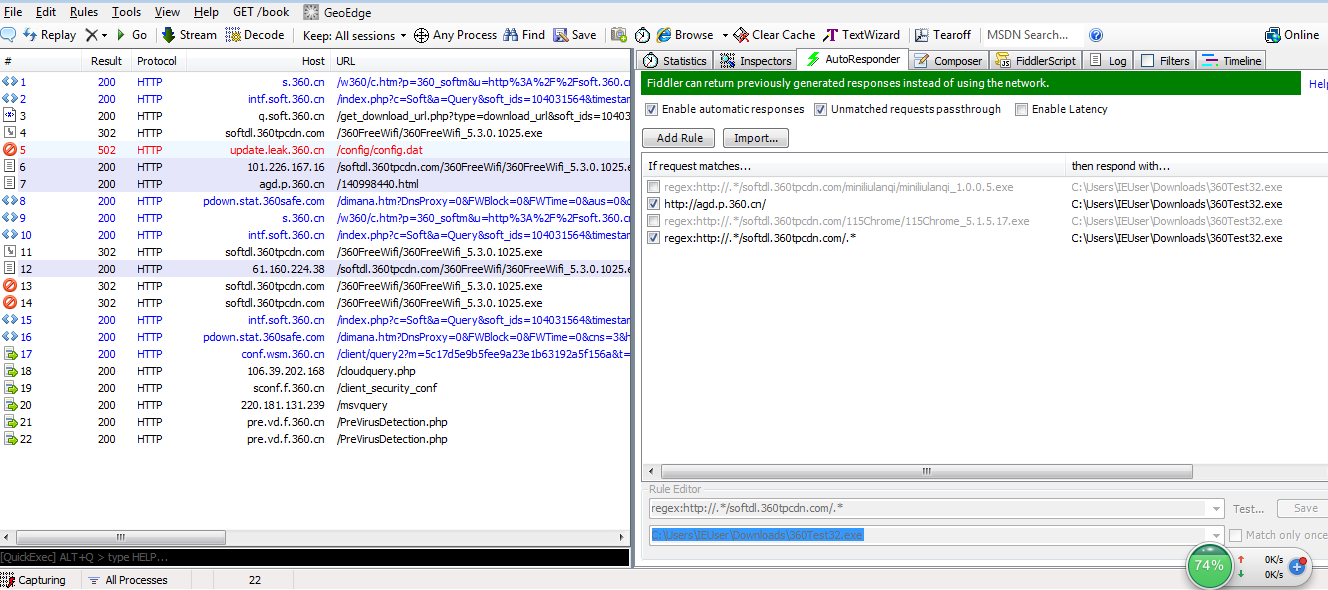The image size is (1328, 590).
Task: Uncheck the regex softdl.360tpcdn.com/.* rule
Action: tap(654, 238)
